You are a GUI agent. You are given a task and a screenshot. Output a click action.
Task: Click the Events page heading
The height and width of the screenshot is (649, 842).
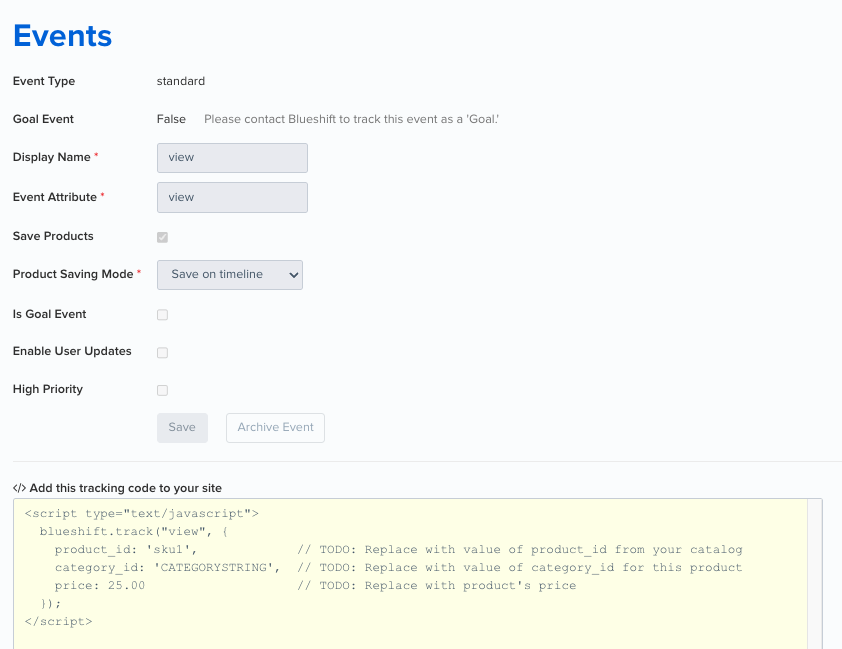point(62,36)
